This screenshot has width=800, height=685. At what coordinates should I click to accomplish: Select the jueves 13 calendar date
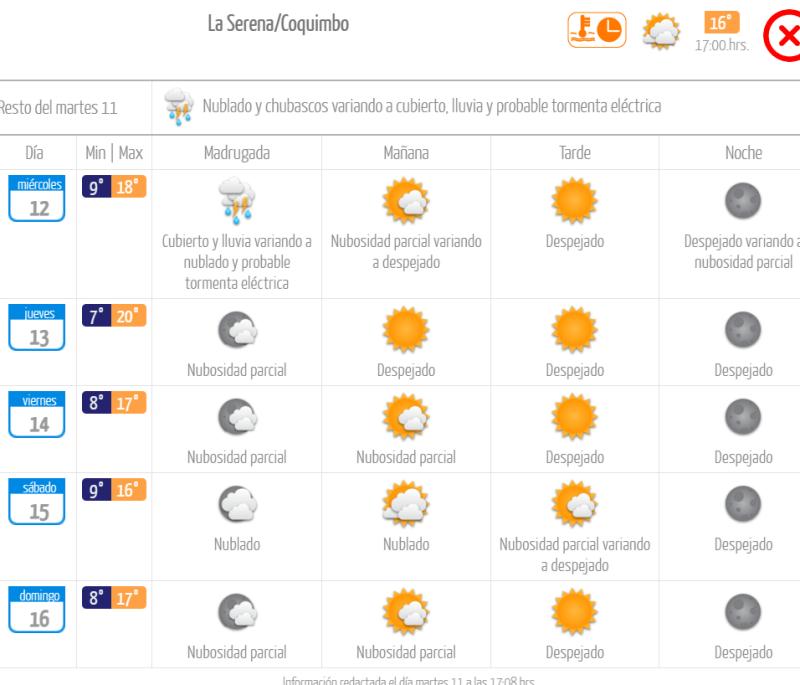pyautogui.click(x=39, y=329)
